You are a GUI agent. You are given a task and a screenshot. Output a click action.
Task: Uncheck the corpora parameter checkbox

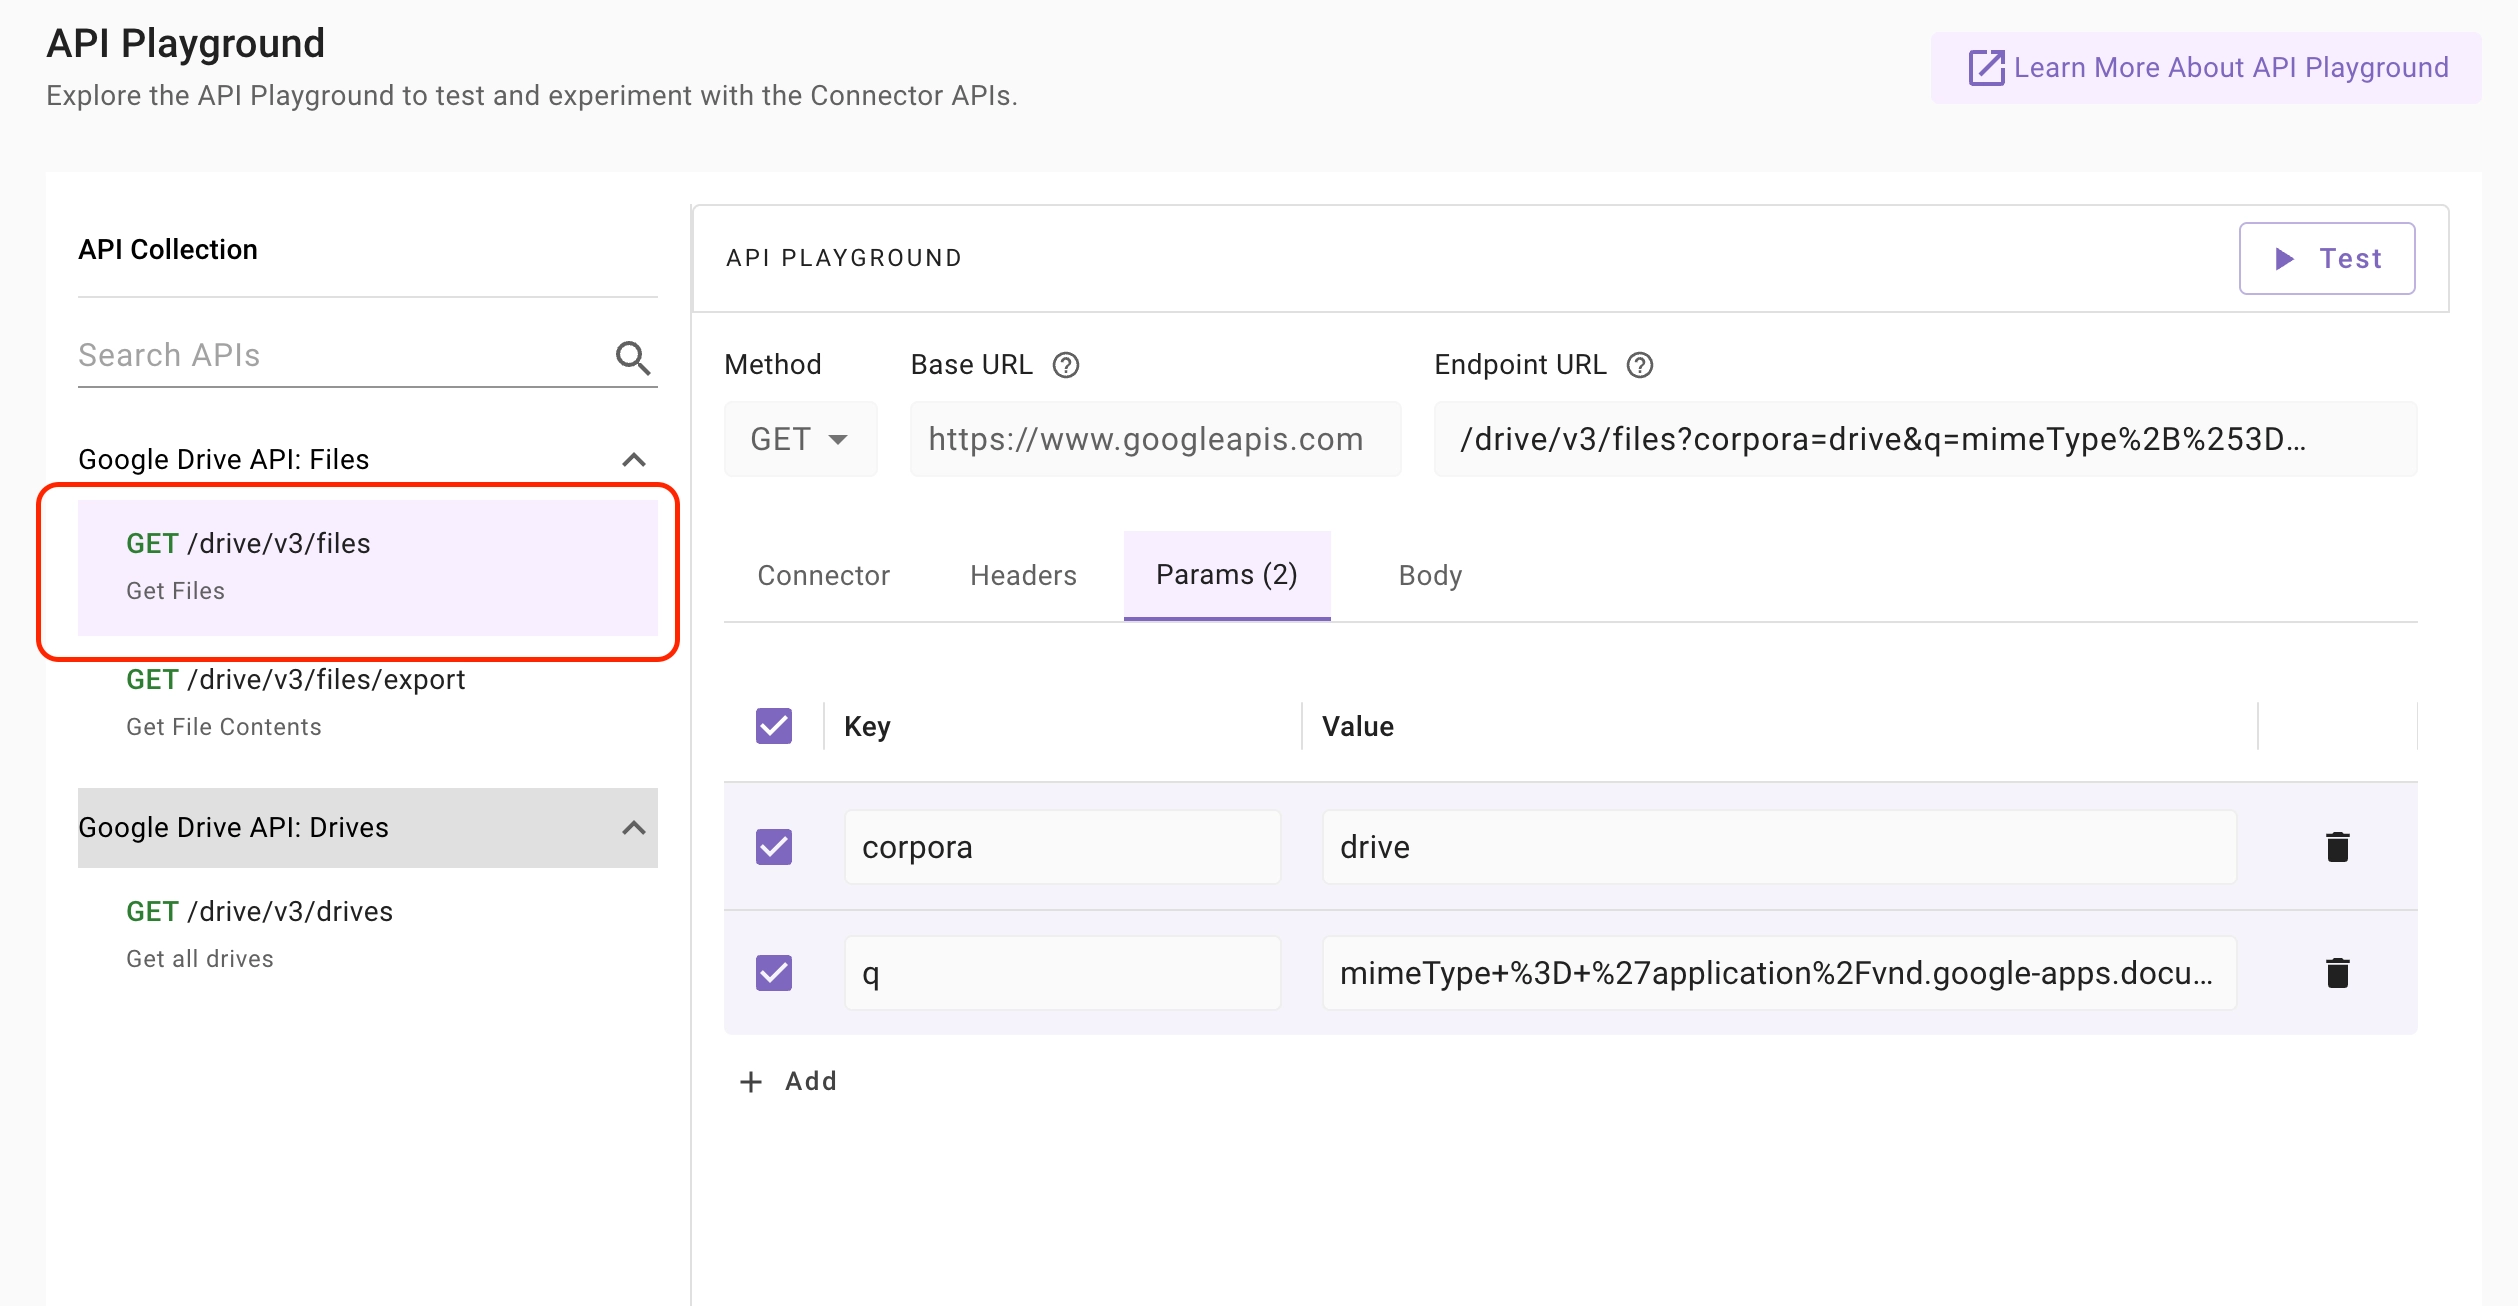pos(773,847)
